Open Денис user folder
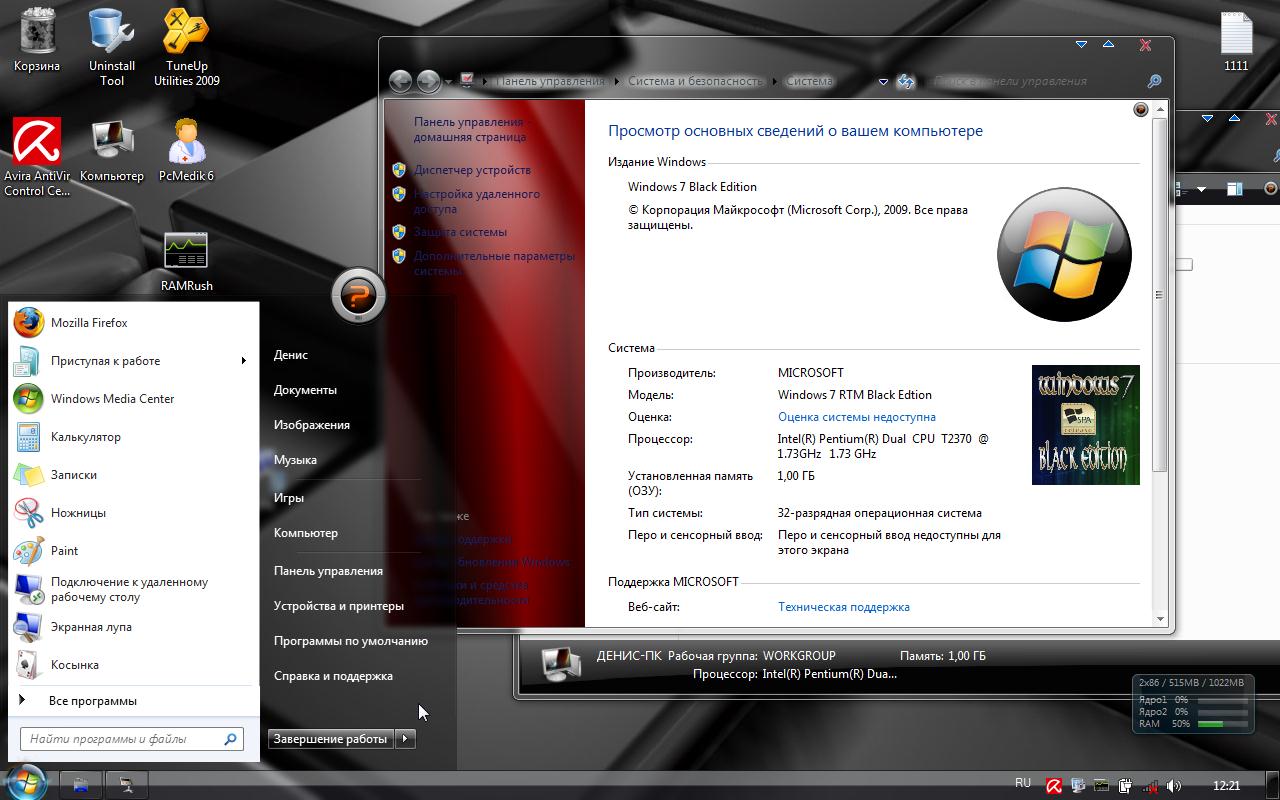 291,355
